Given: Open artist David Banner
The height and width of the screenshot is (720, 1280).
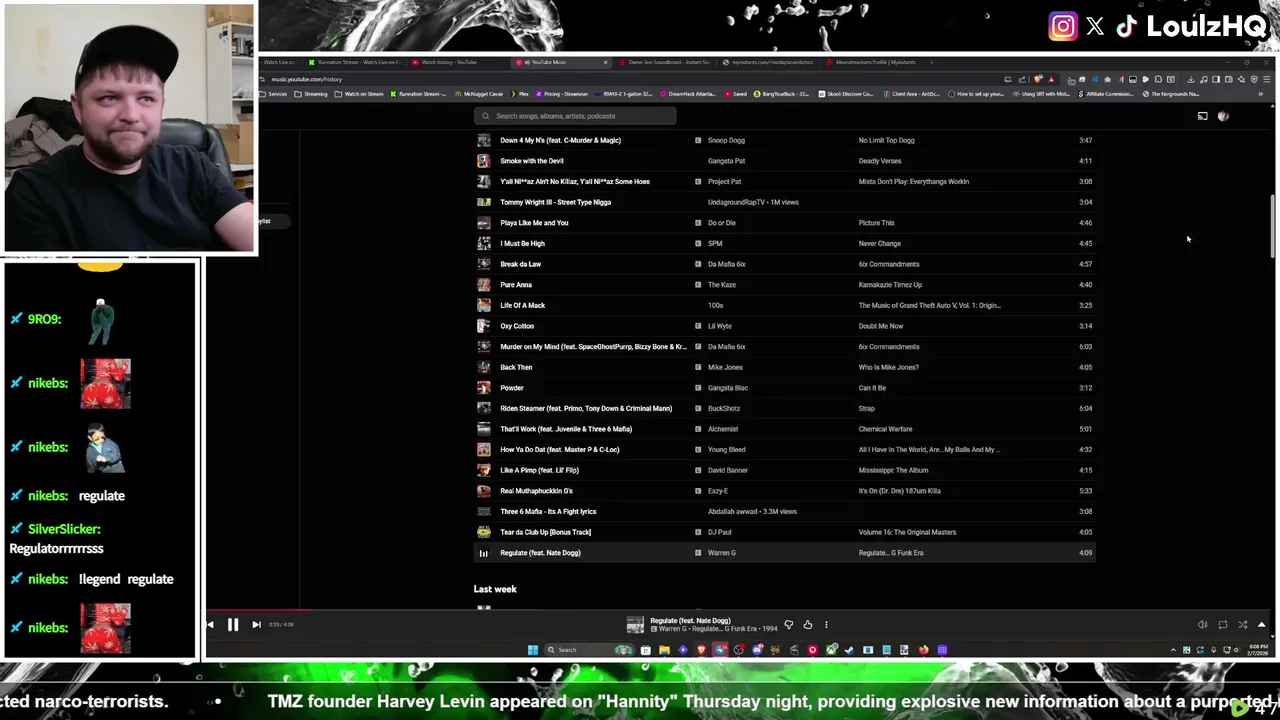Looking at the screenshot, I should [x=727, y=470].
